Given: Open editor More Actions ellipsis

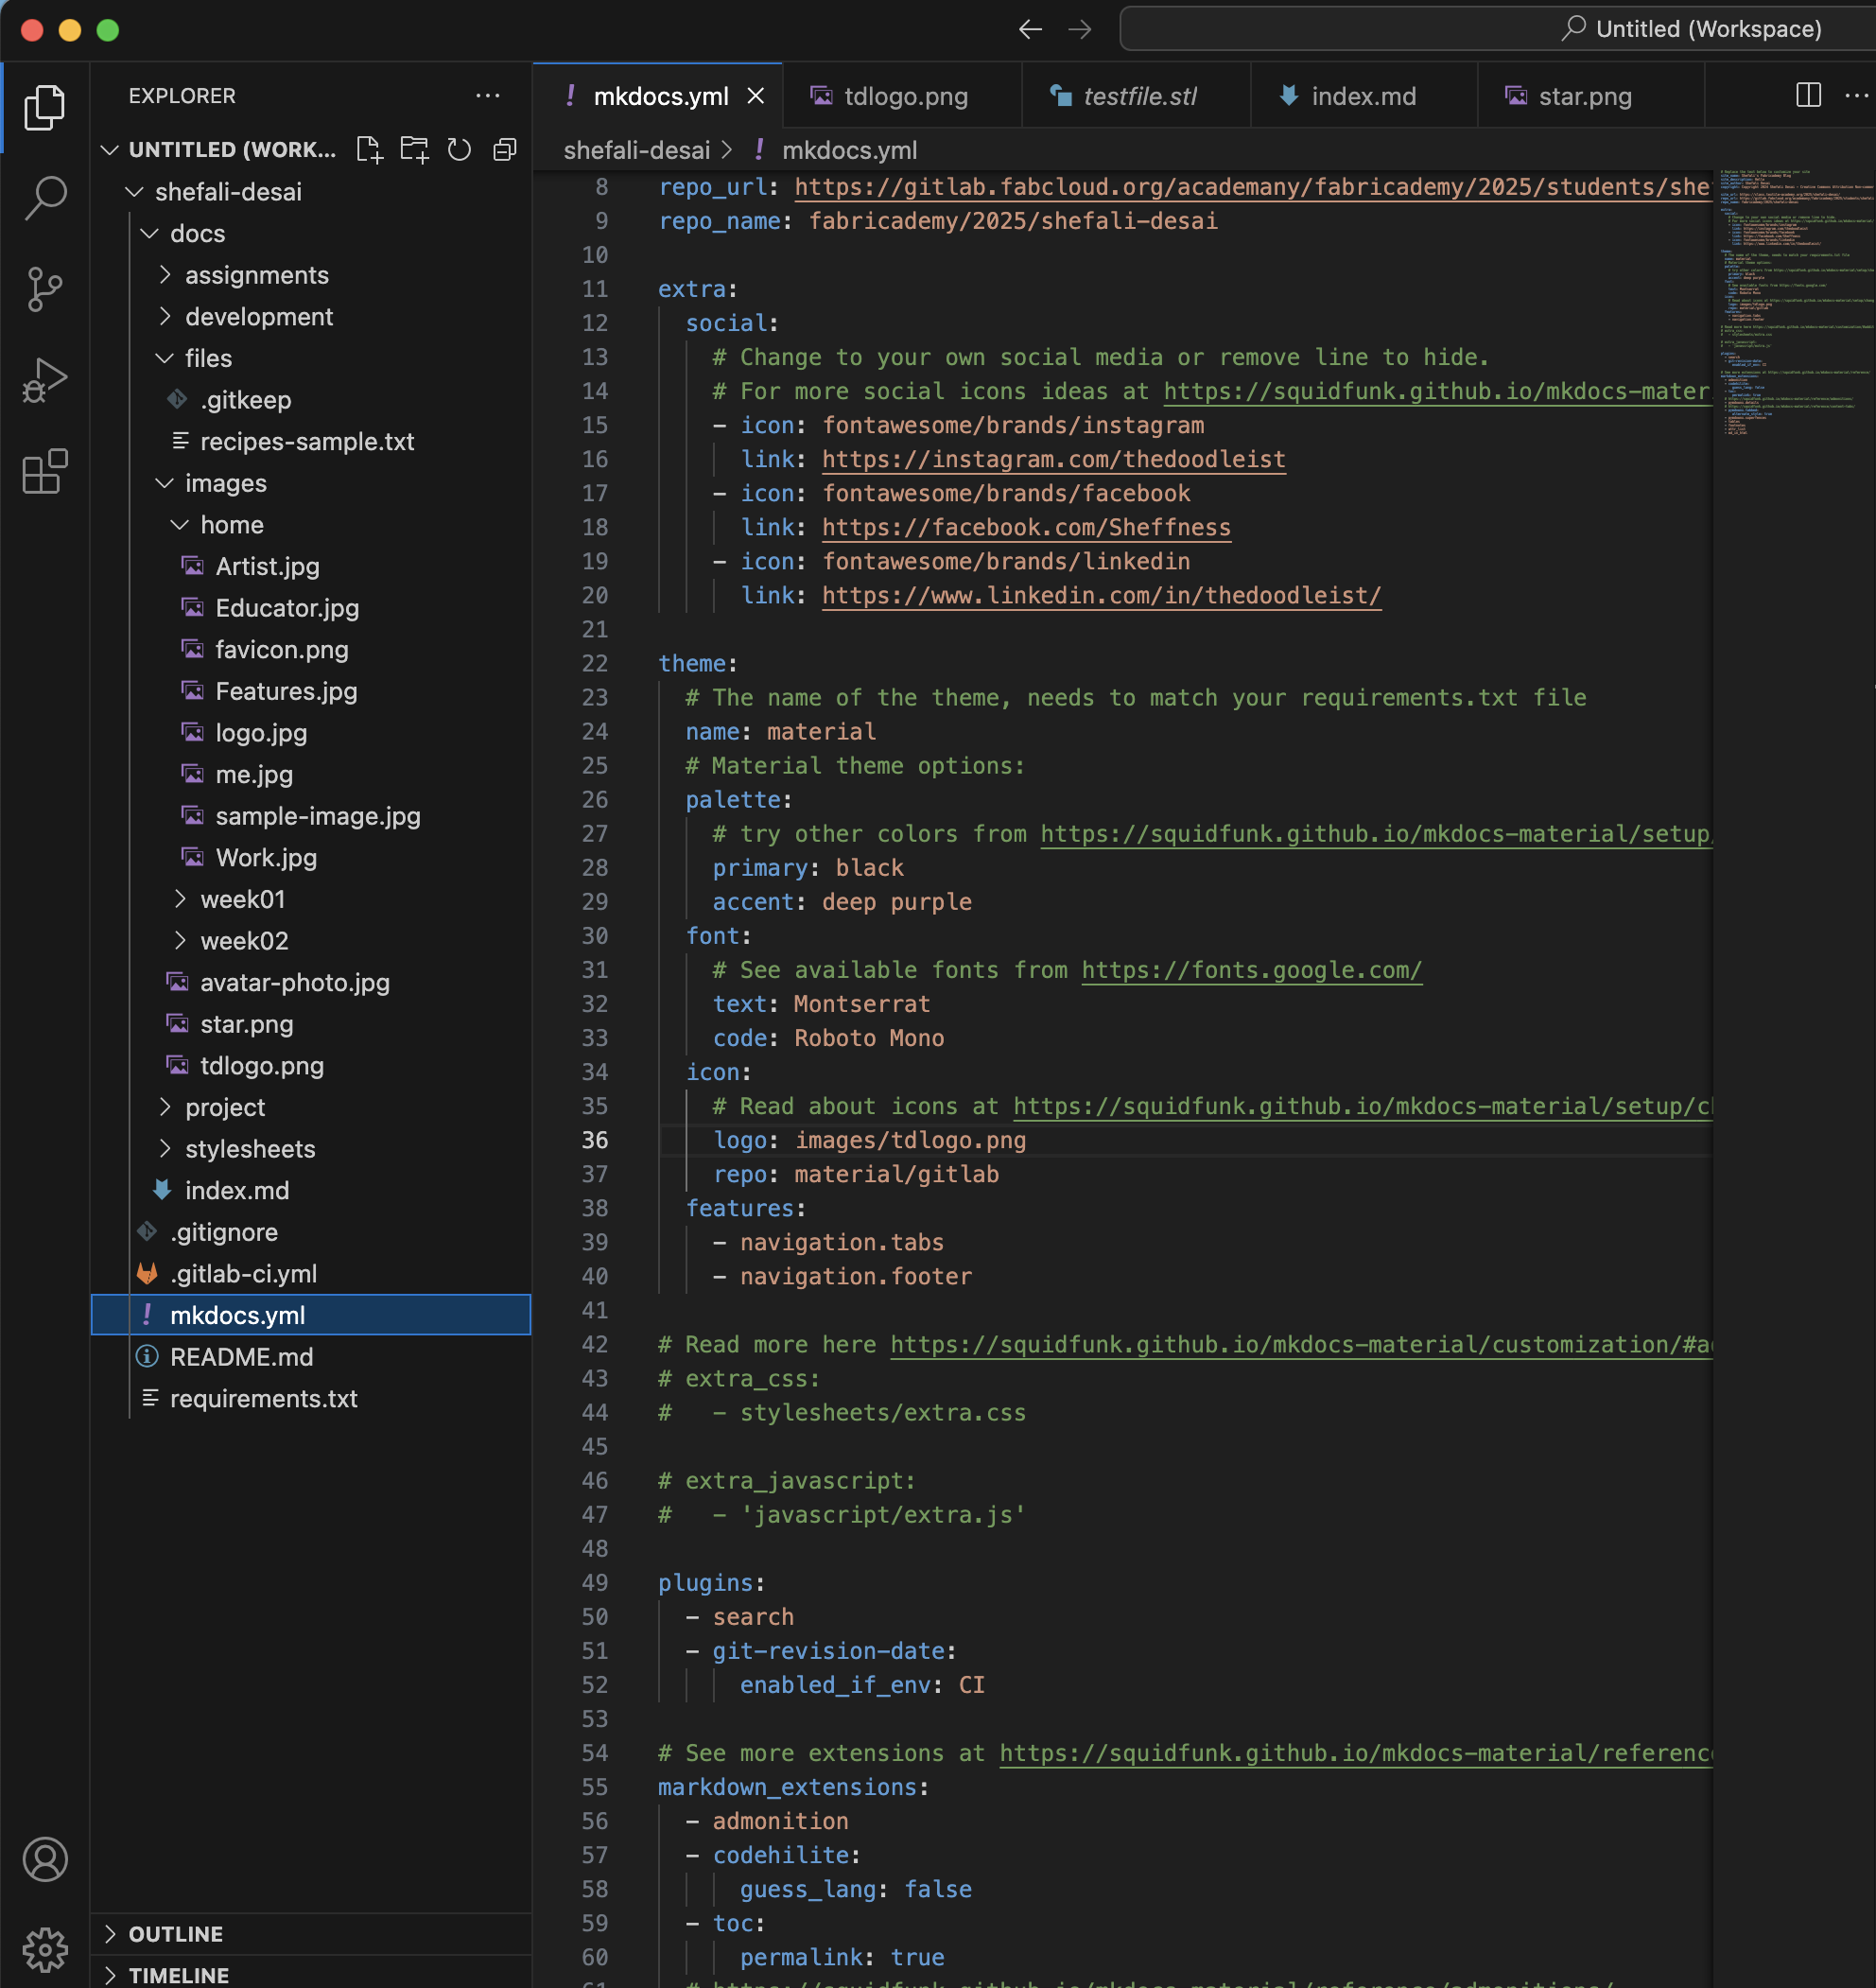Looking at the screenshot, I should [1856, 96].
